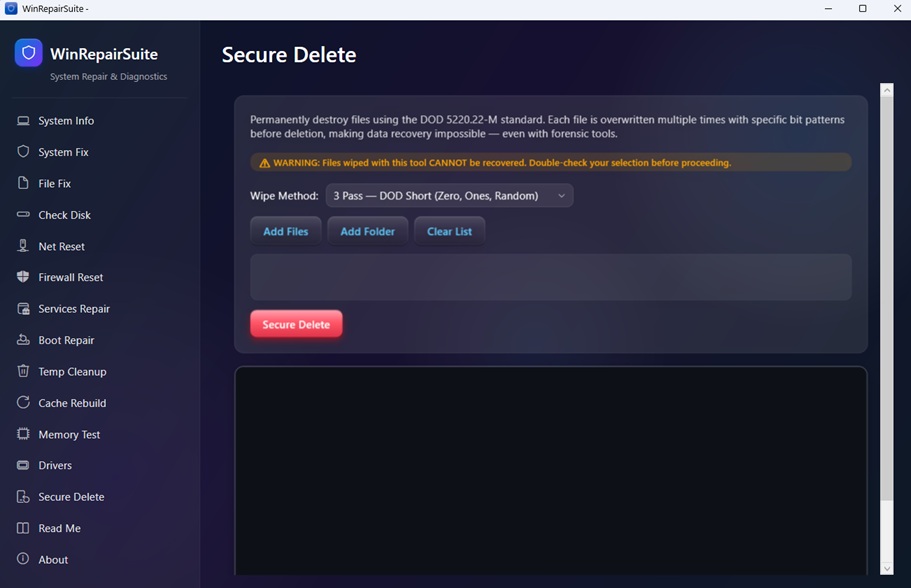Click the WinRepairSuite shield logo

click(27, 53)
